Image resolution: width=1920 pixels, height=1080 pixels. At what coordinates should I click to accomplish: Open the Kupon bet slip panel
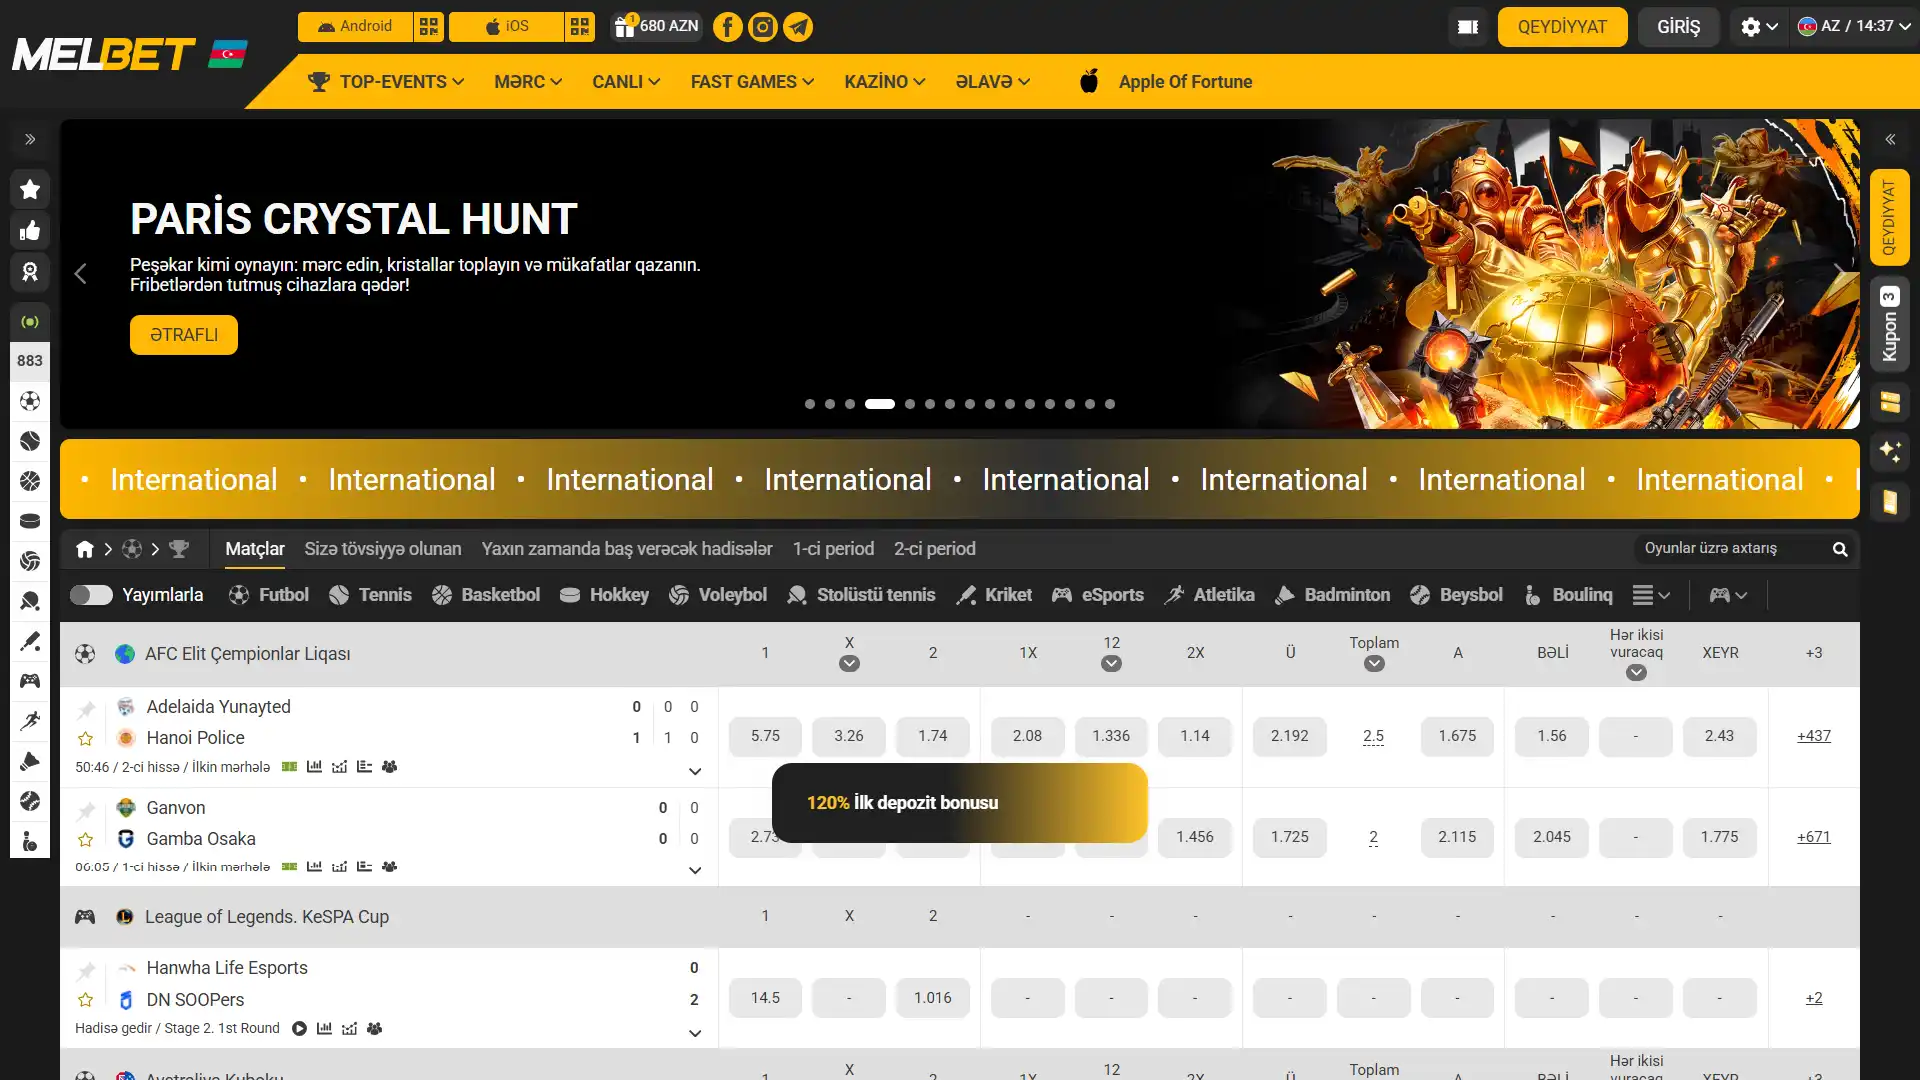[x=1890, y=324]
